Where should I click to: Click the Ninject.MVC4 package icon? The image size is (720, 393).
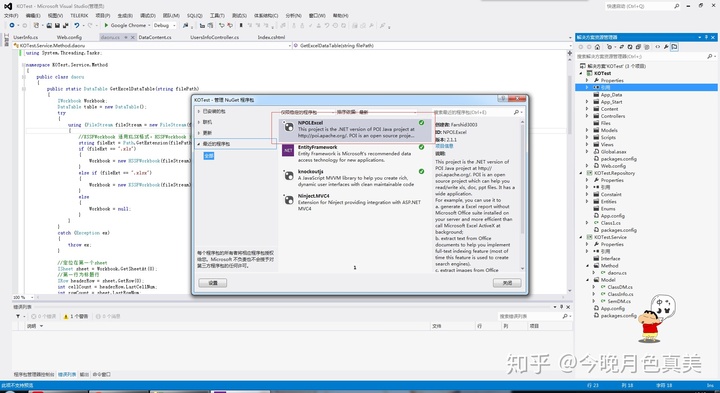(288, 199)
